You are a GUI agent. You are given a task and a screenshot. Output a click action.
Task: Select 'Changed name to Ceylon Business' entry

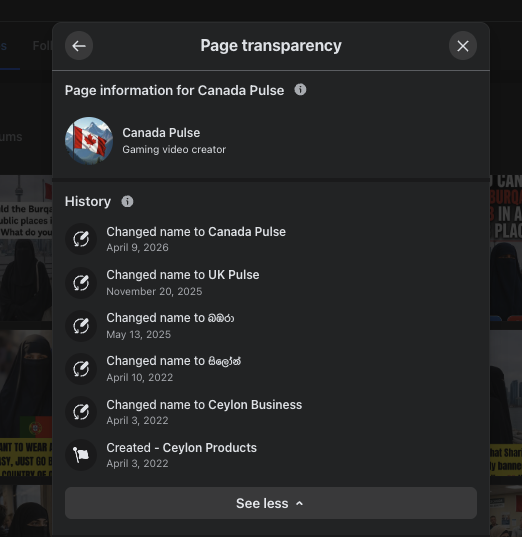[x=204, y=405]
